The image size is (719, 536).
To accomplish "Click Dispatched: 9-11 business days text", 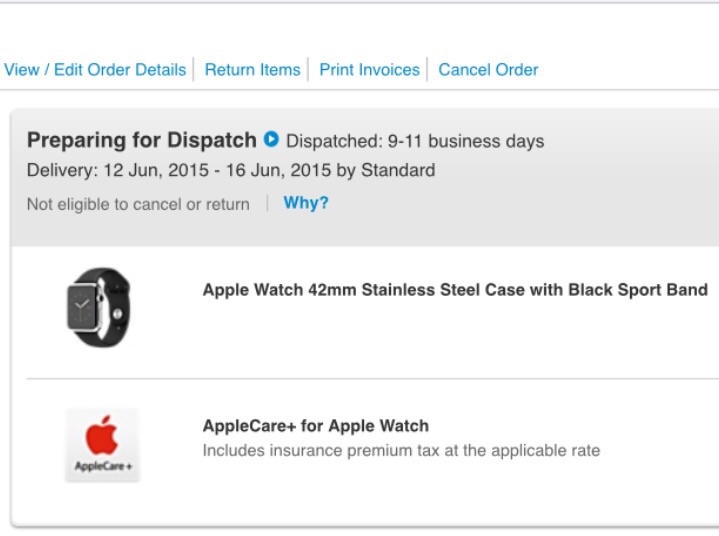I will (x=415, y=141).
